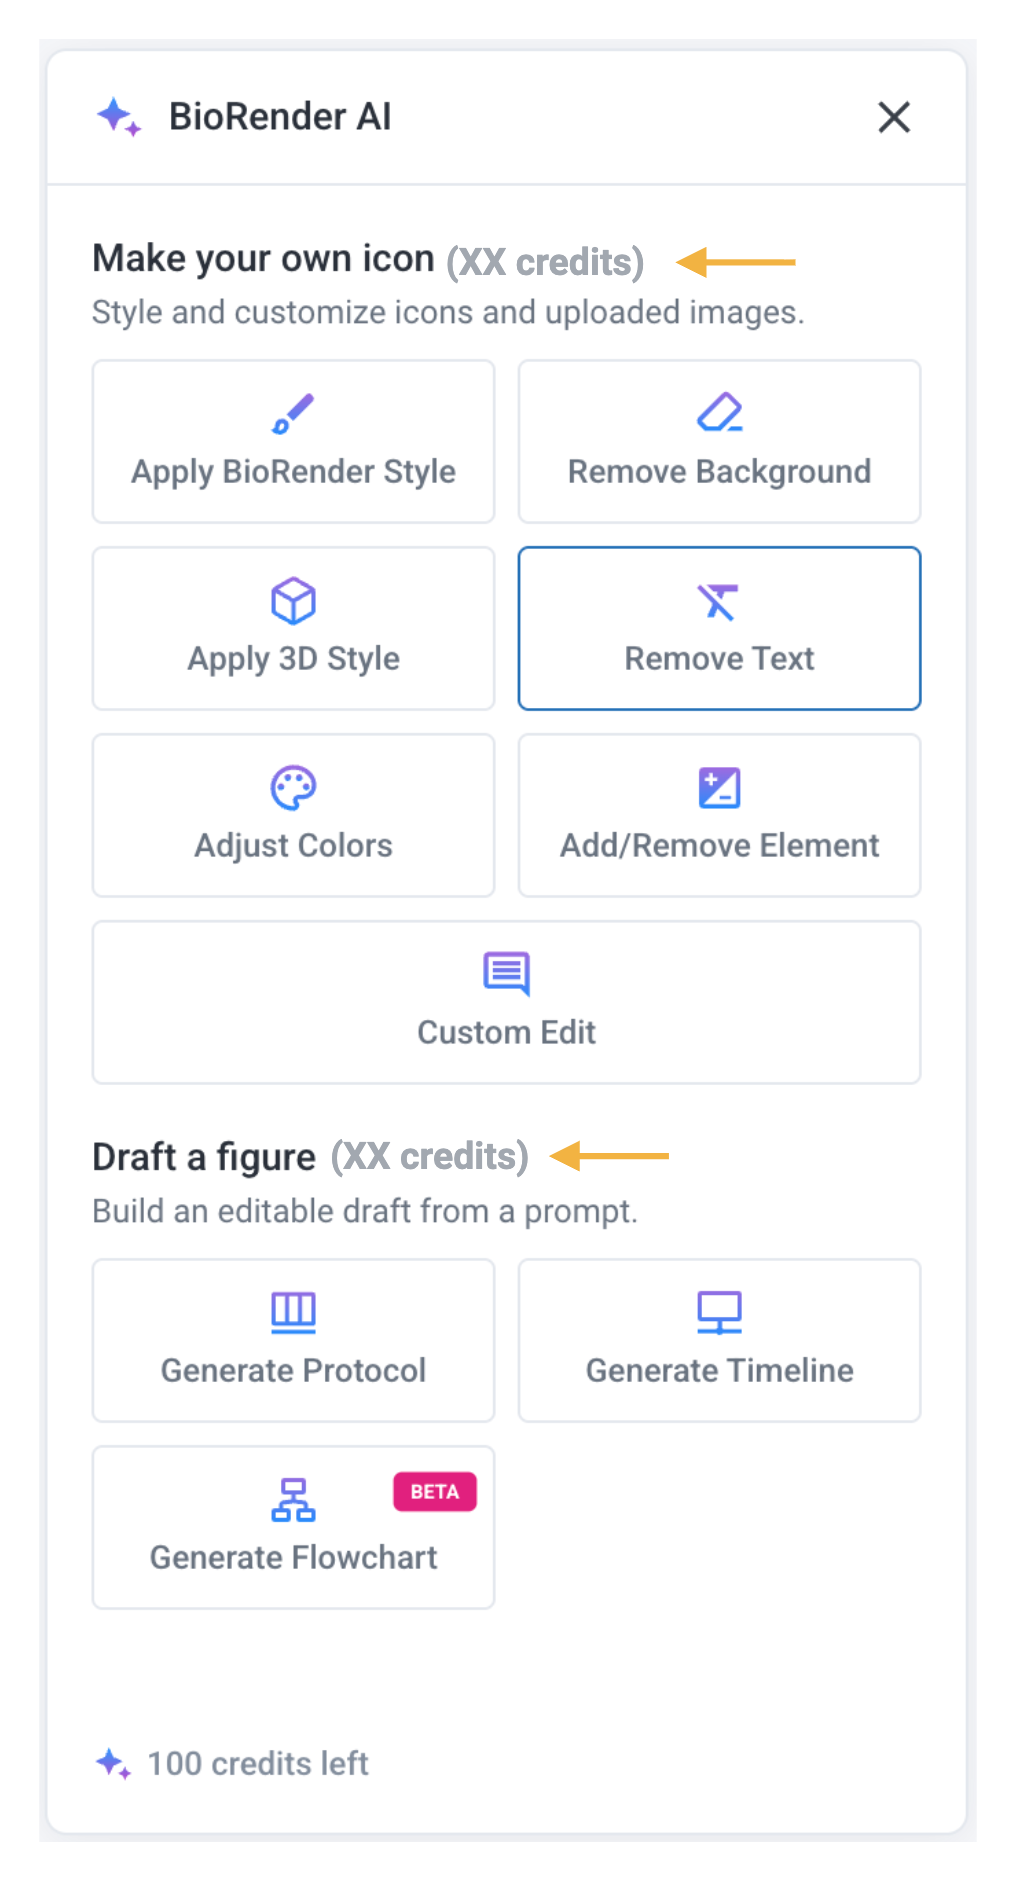The width and height of the screenshot is (1016, 1881).
Task: Click the paintbrush icon for BioRender Style
Action: (x=293, y=414)
